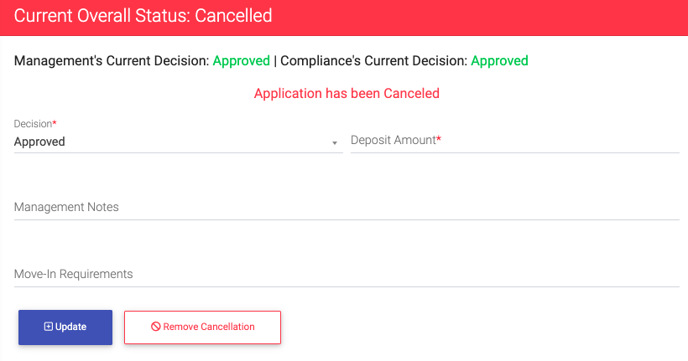Image resolution: width=688 pixels, height=361 pixels.
Task: Click the blue Update button label
Action: click(71, 327)
